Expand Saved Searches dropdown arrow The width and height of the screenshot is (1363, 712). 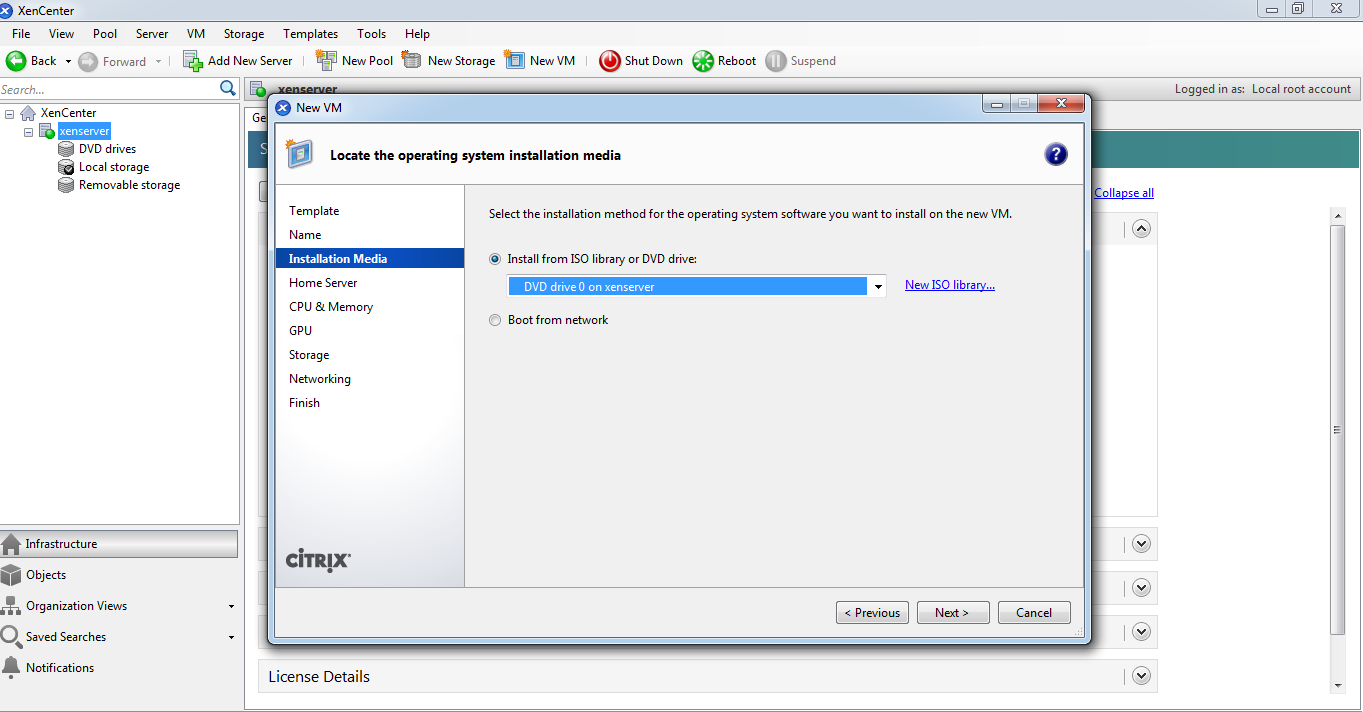click(x=231, y=638)
